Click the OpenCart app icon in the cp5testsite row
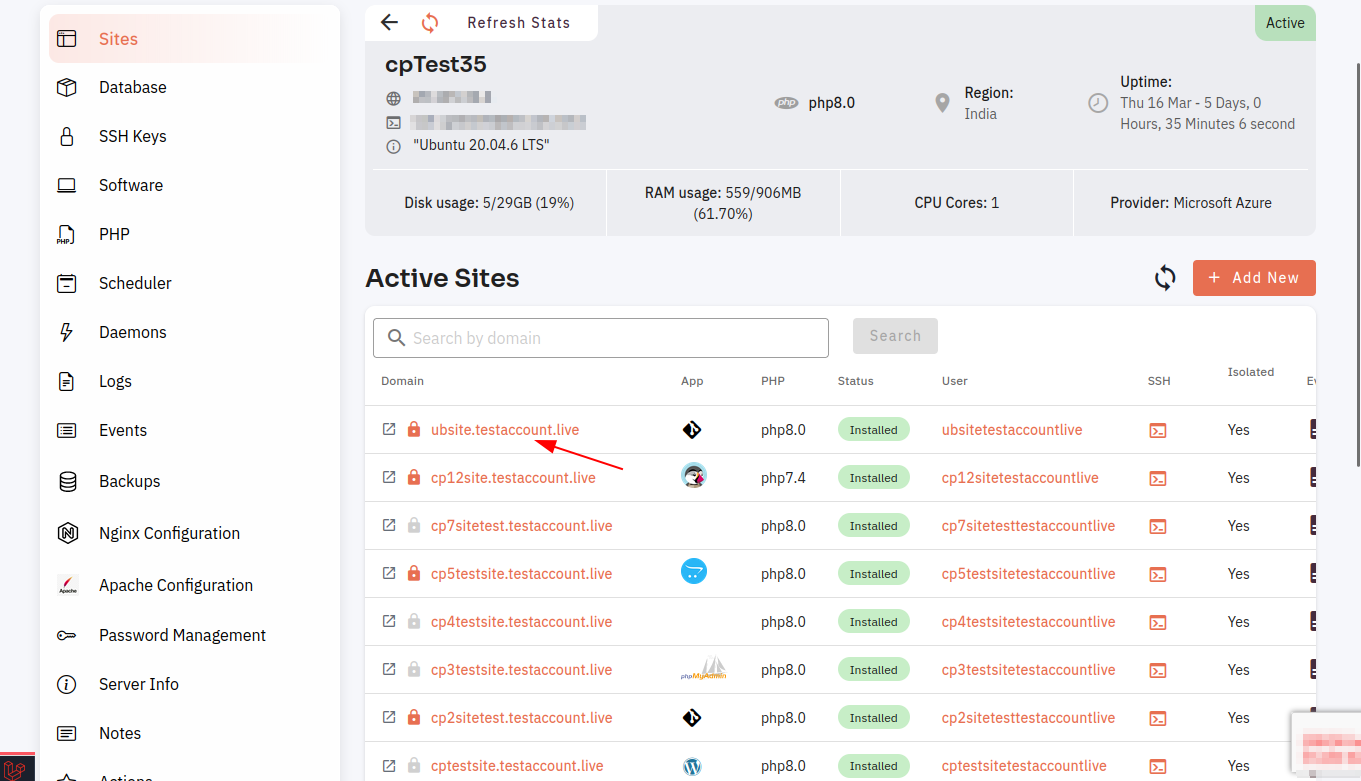Screen dimensions: 1361x781 pyautogui.click(x=694, y=572)
